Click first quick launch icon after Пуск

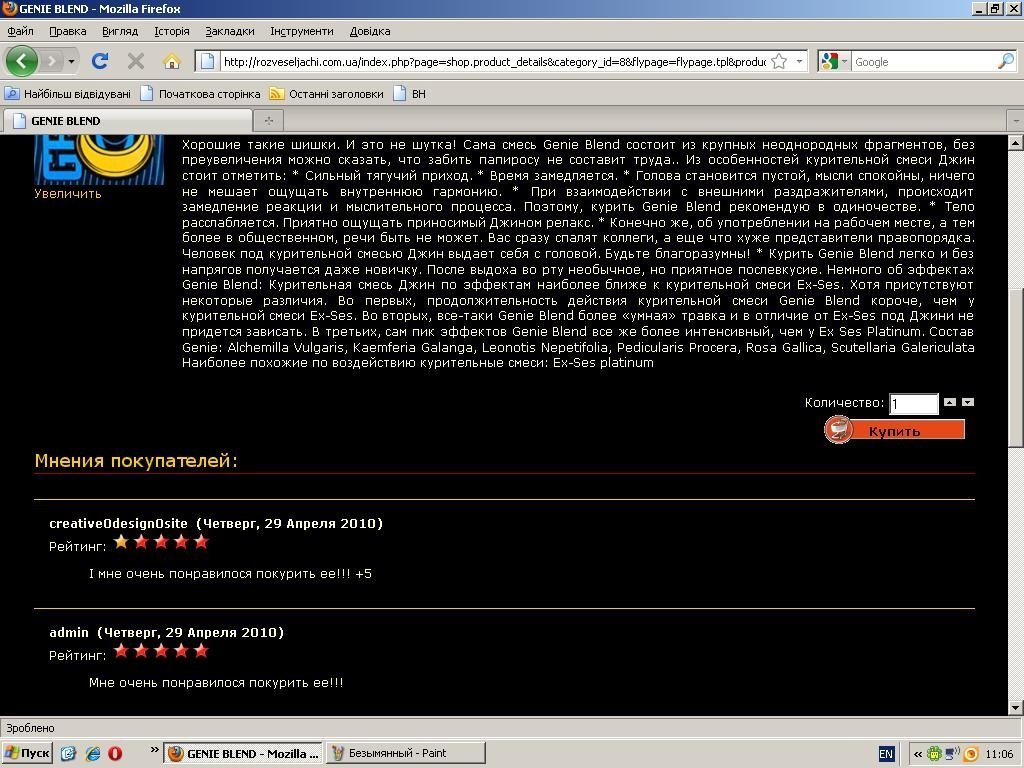(x=69, y=753)
